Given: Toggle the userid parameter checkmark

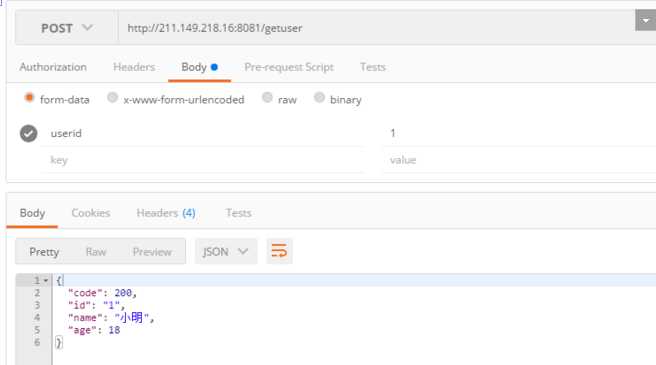Looking at the screenshot, I should [28, 134].
